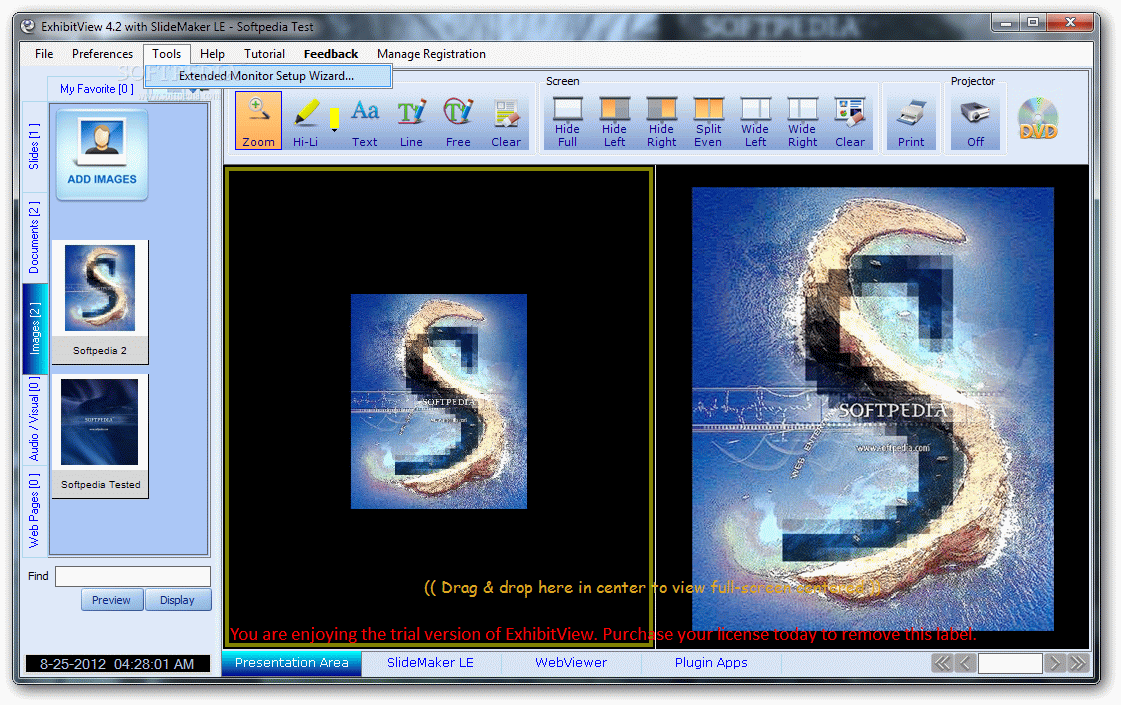Switch to Presentation Area tab
This screenshot has width=1121, height=705.
292,663
